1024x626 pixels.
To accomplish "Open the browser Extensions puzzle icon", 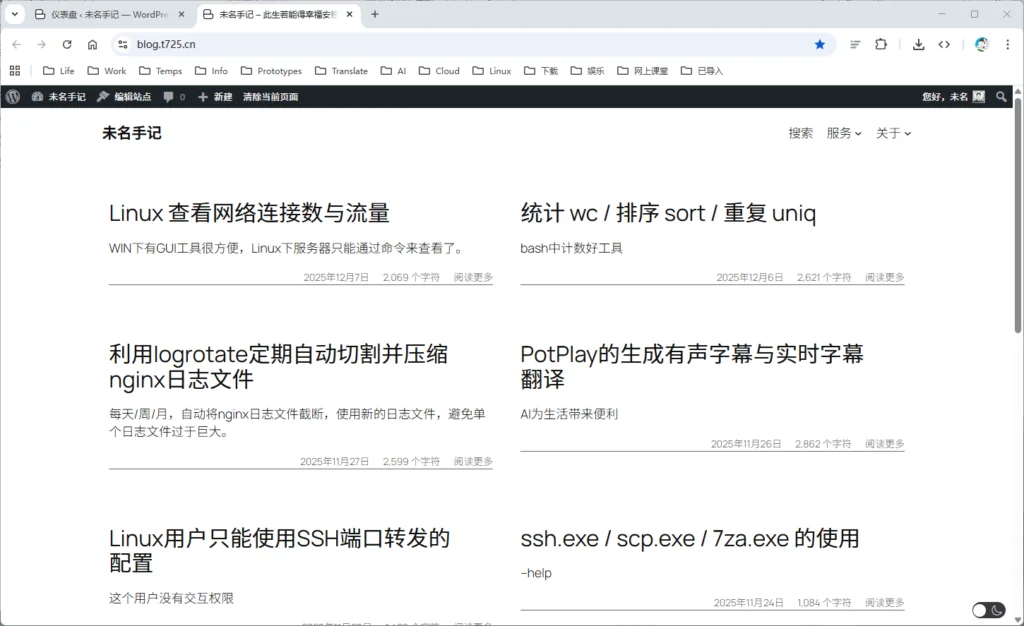I will [881, 44].
